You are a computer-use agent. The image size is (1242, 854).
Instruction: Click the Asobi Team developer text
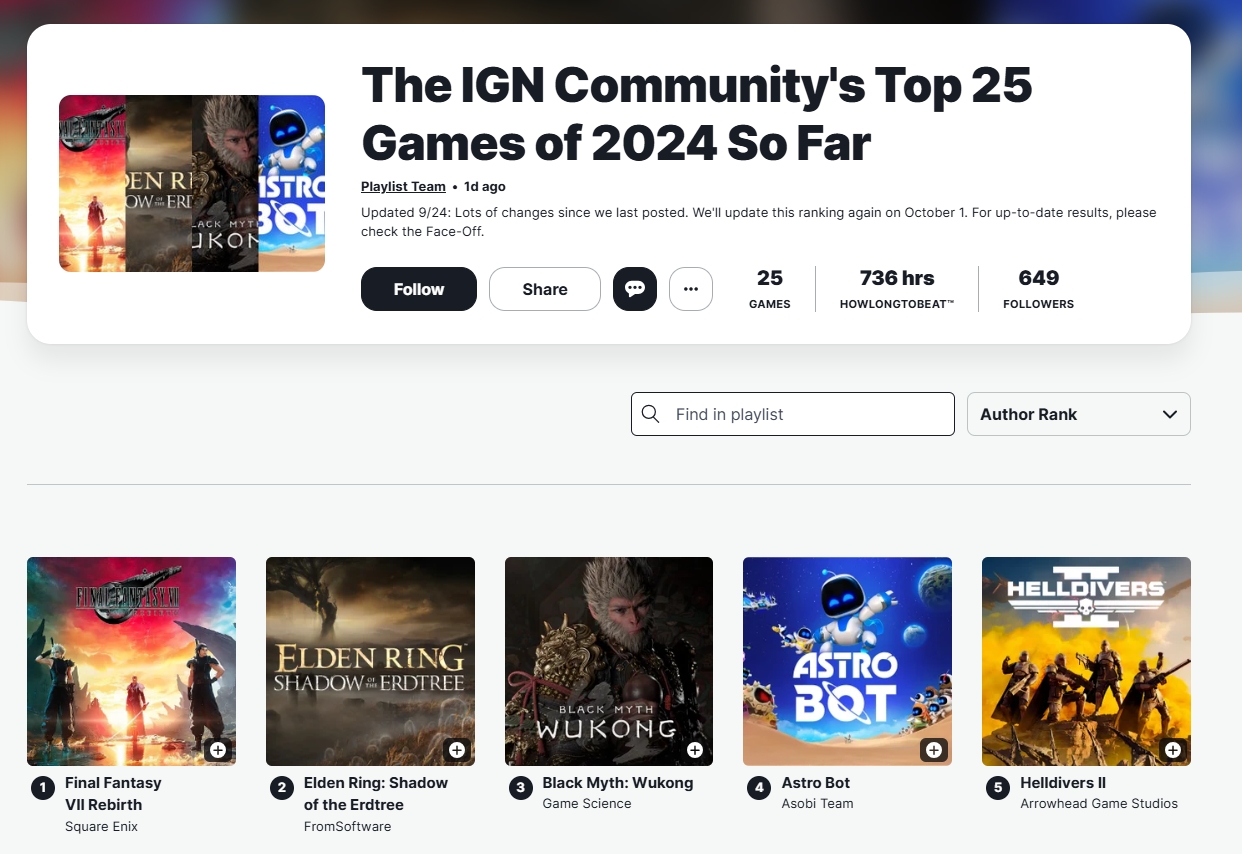817,804
